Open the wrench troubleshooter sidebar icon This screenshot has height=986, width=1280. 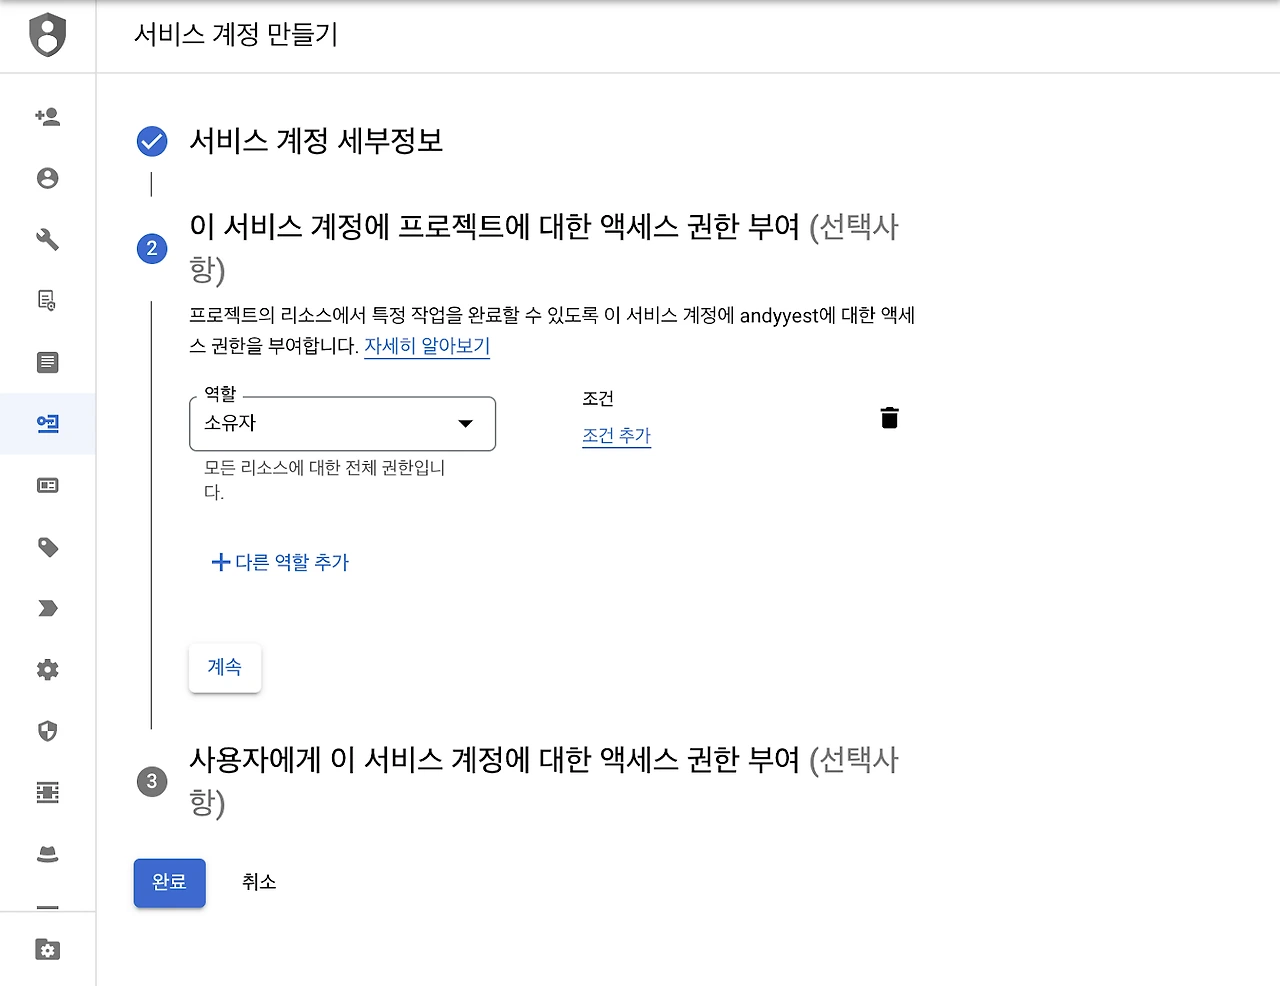[47, 239]
